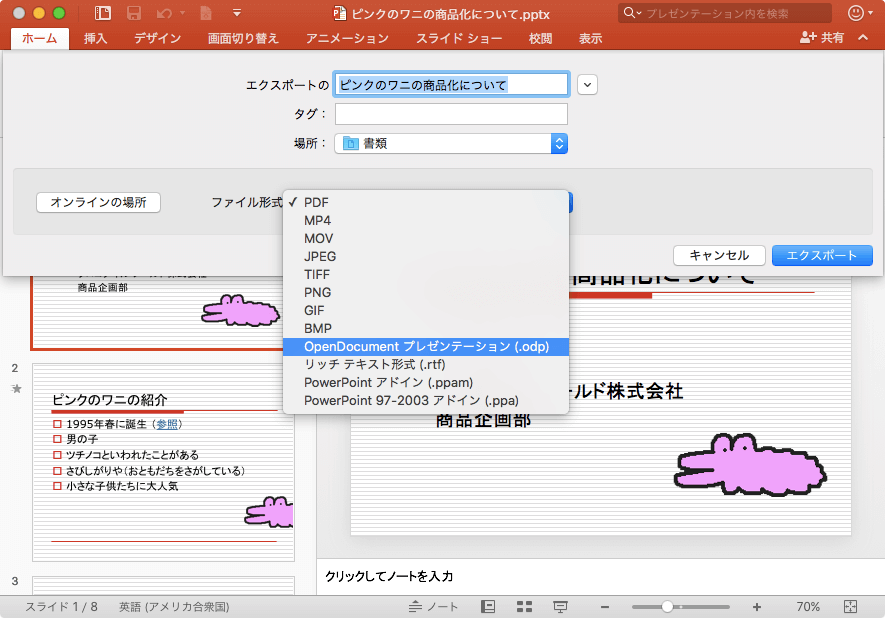Select MP4 file format
Image resolution: width=885 pixels, height=618 pixels.
(x=426, y=220)
